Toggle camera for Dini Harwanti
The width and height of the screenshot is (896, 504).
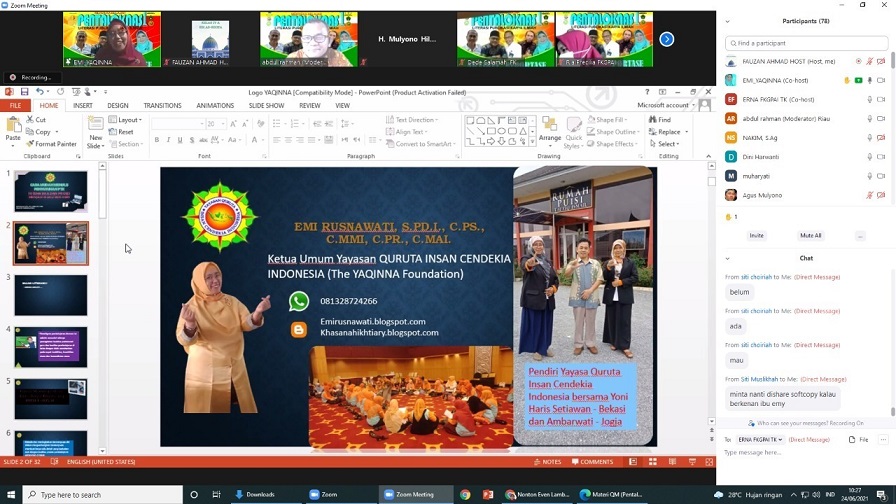pyautogui.click(x=881, y=157)
